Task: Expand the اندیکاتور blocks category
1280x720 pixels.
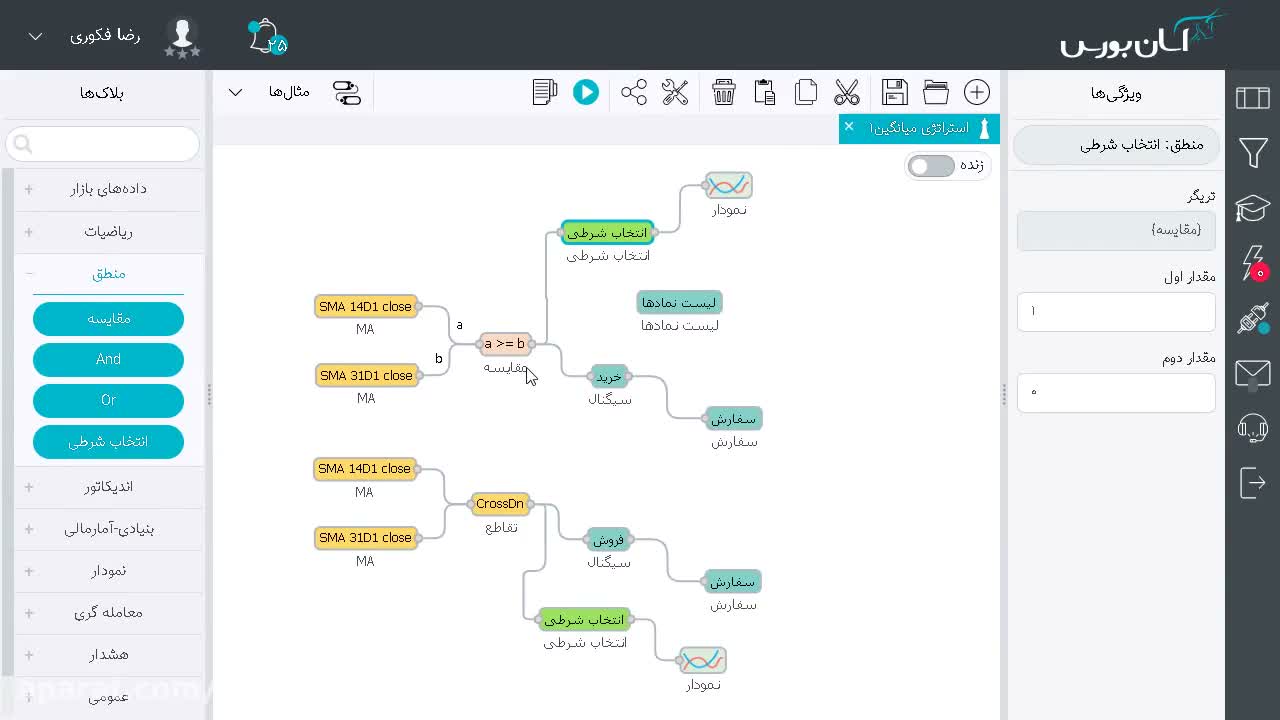Action: [x=108, y=487]
